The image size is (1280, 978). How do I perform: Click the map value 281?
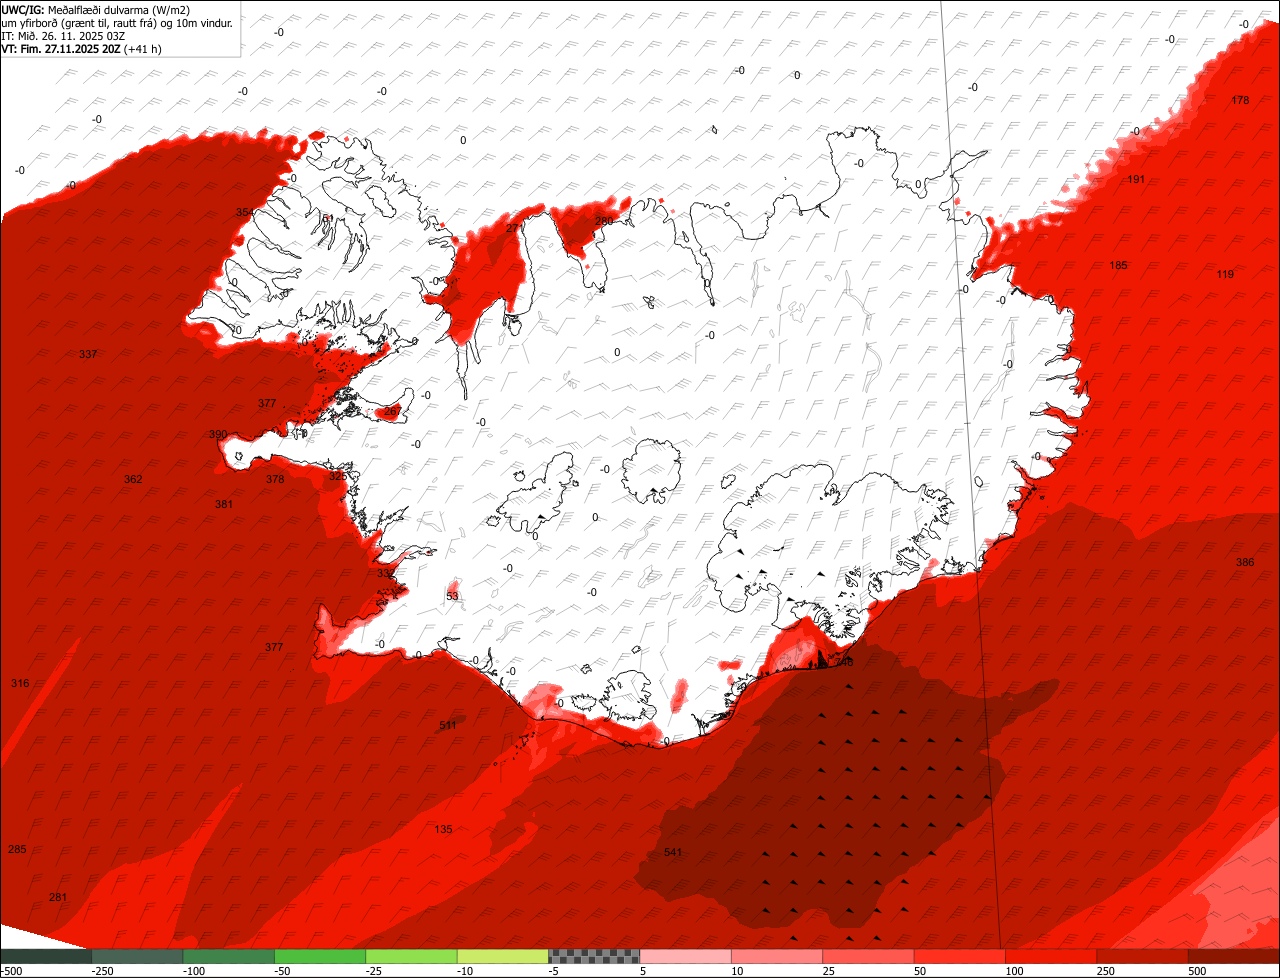coord(58,897)
